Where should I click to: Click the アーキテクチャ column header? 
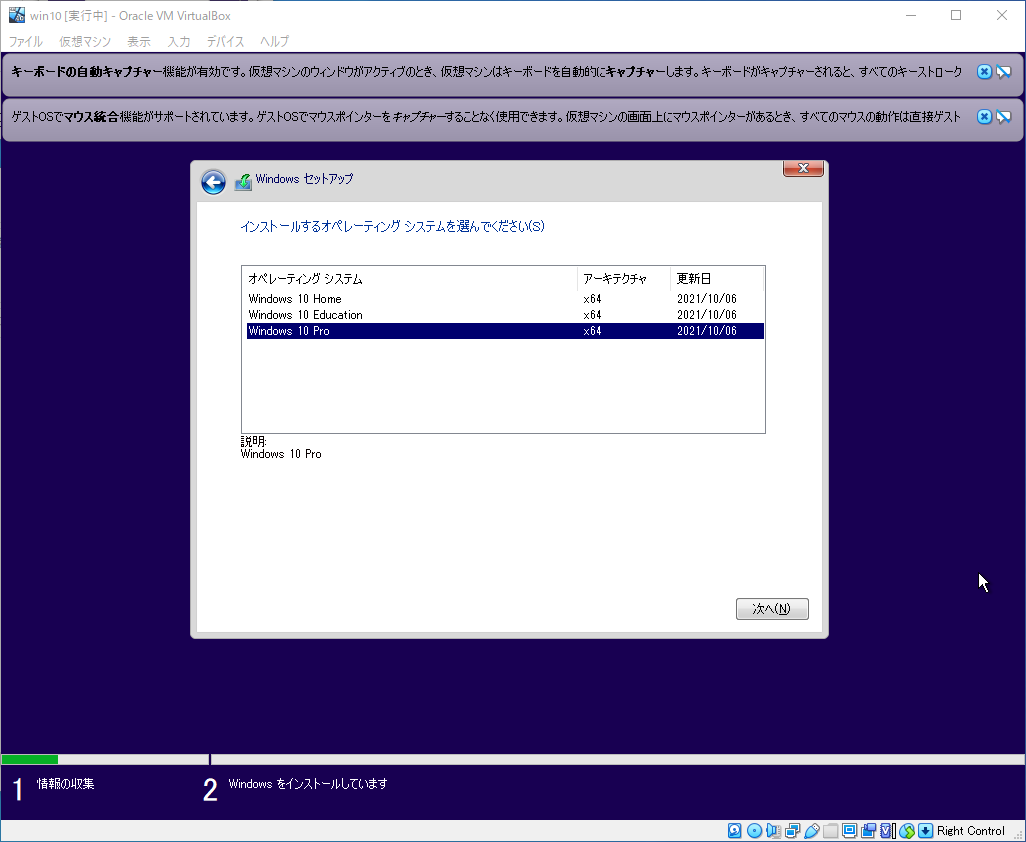pyautogui.click(x=624, y=279)
